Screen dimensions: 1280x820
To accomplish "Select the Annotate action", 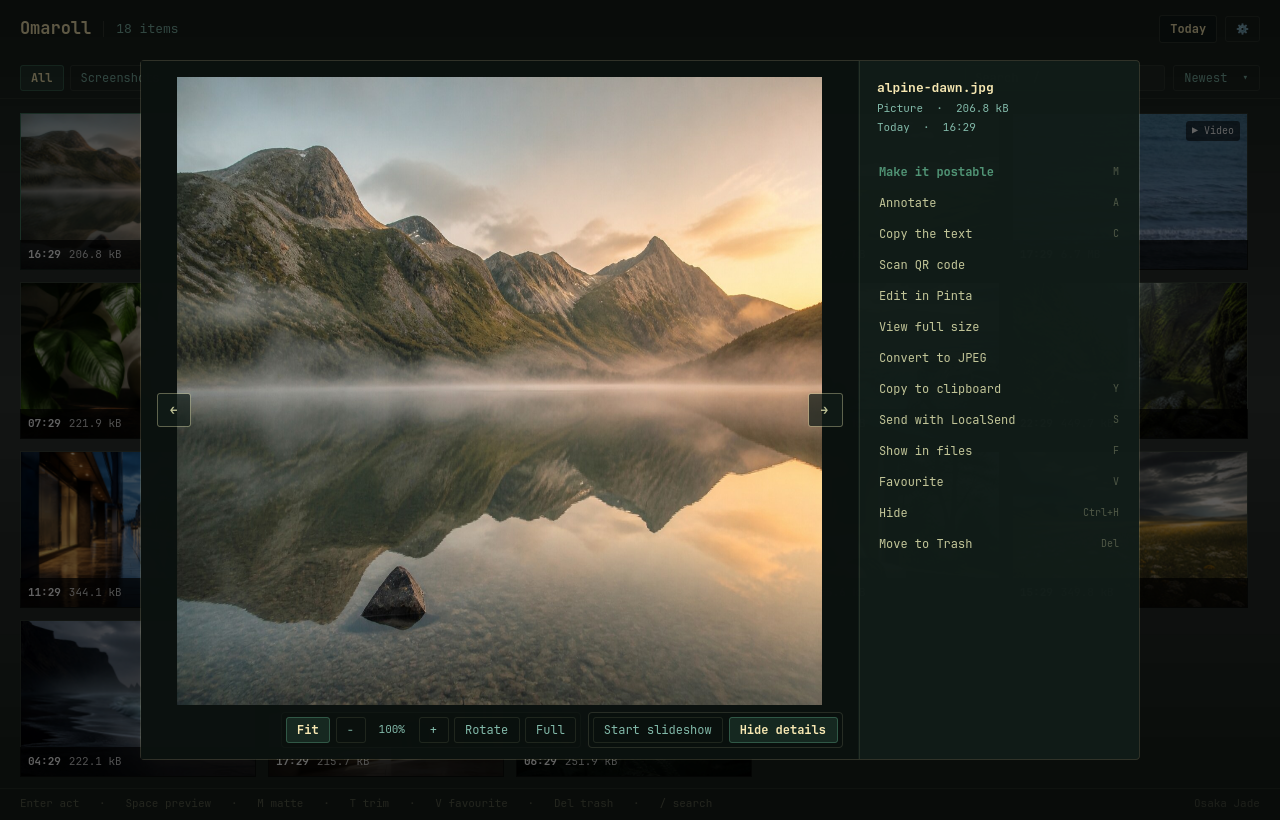I will [x=999, y=203].
